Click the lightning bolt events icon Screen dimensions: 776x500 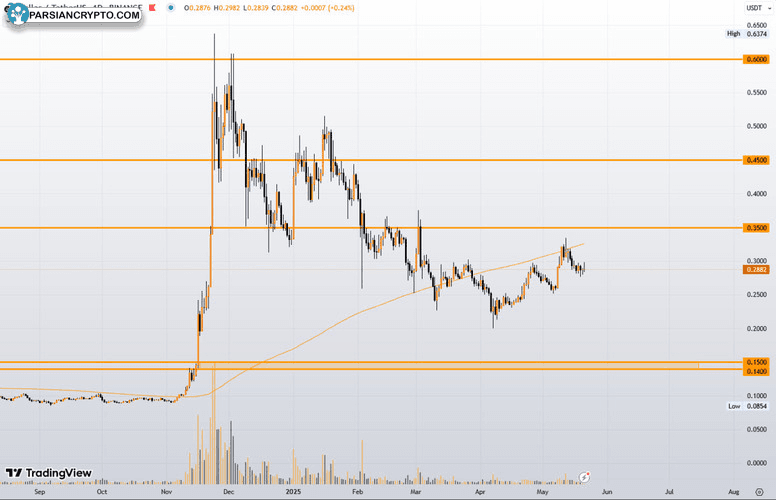click(584, 477)
